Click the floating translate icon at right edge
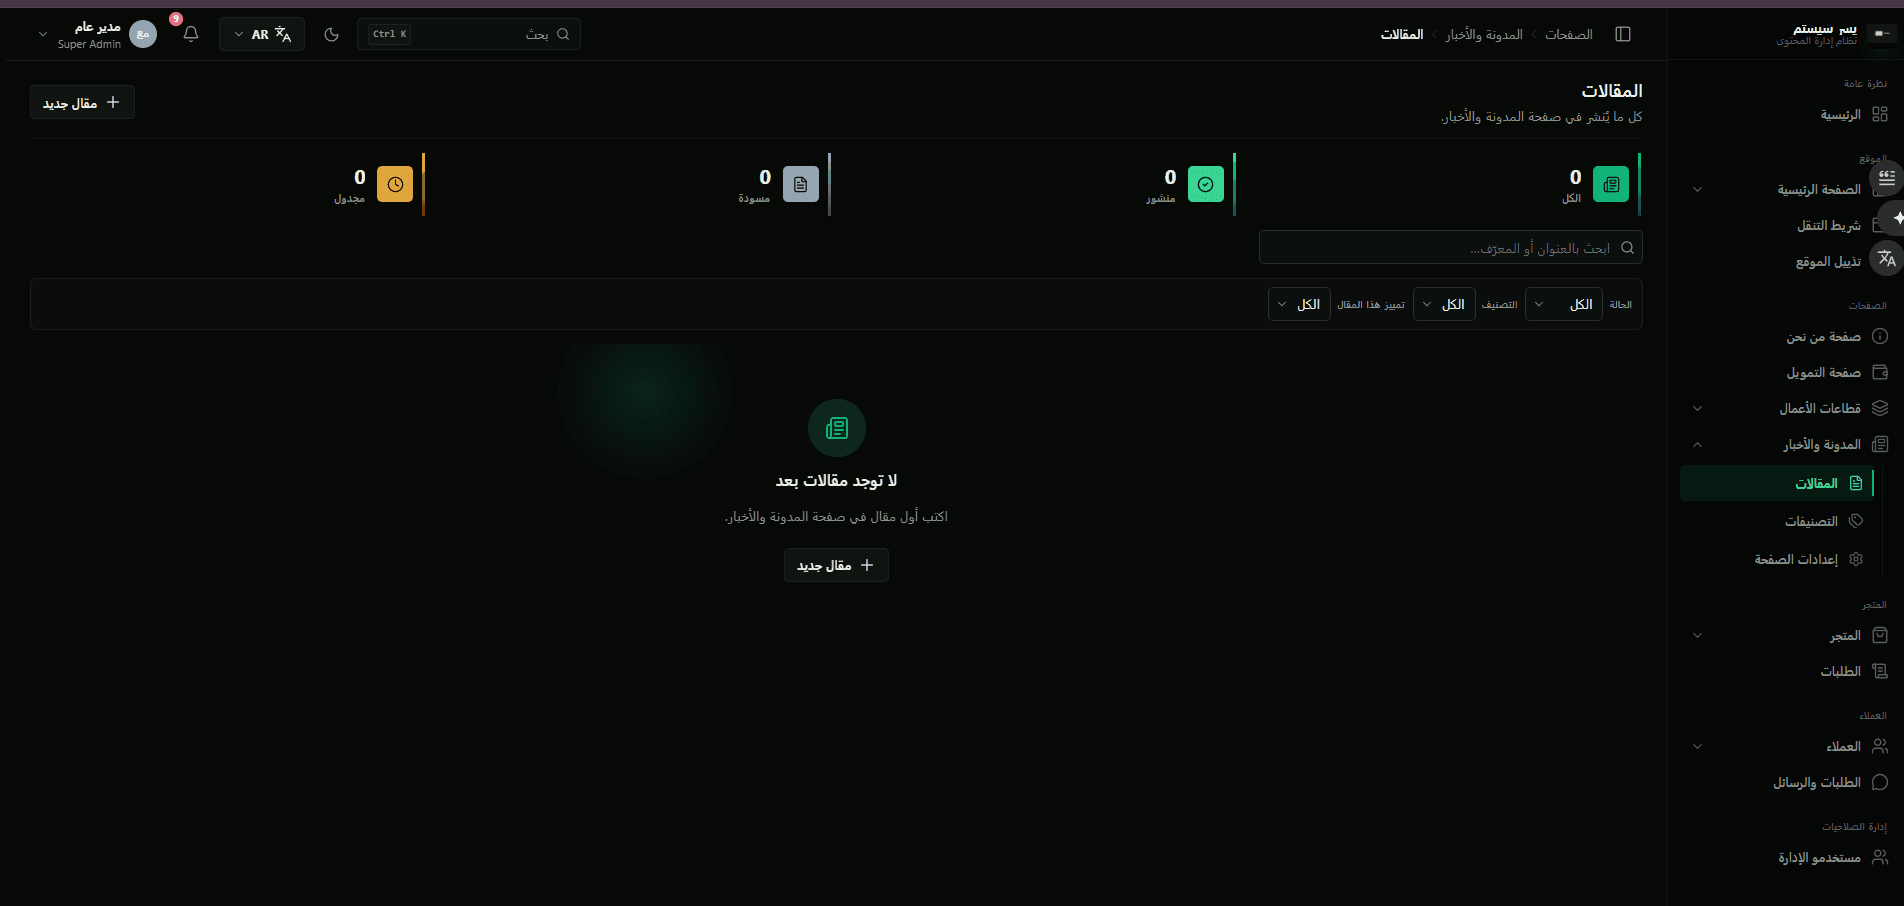The height and width of the screenshot is (906, 1904). [x=1887, y=258]
